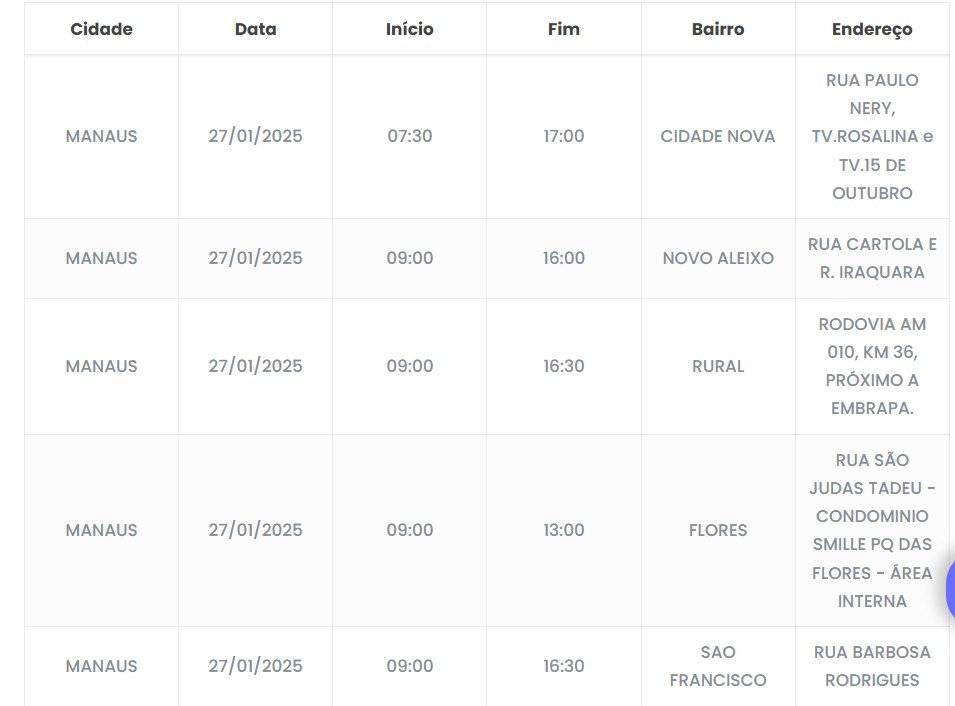Image resolution: width=955 pixels, height=706 pixels.
Task: Click the RUA SÃO JUDAS TADEU address
Action: point(872,530)
